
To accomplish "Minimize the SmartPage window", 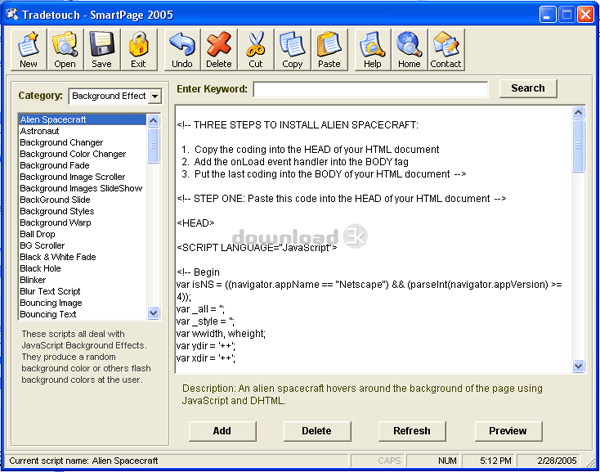I will [x=548, y=15].
